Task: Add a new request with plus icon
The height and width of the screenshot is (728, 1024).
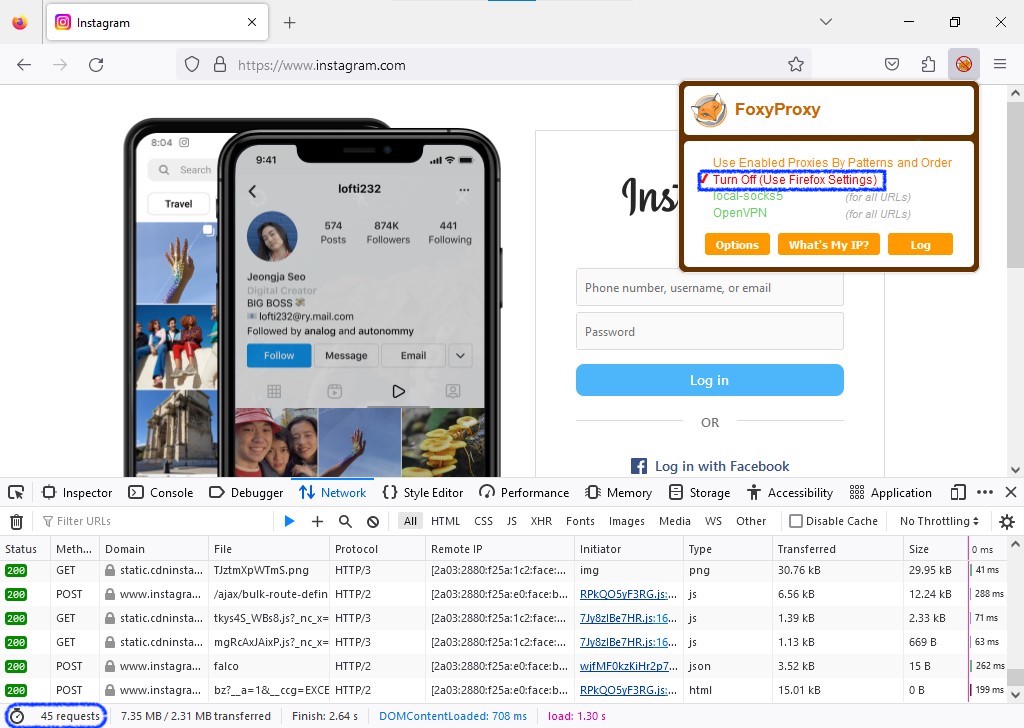Action: pyautogui.click(x=317, y=521)
